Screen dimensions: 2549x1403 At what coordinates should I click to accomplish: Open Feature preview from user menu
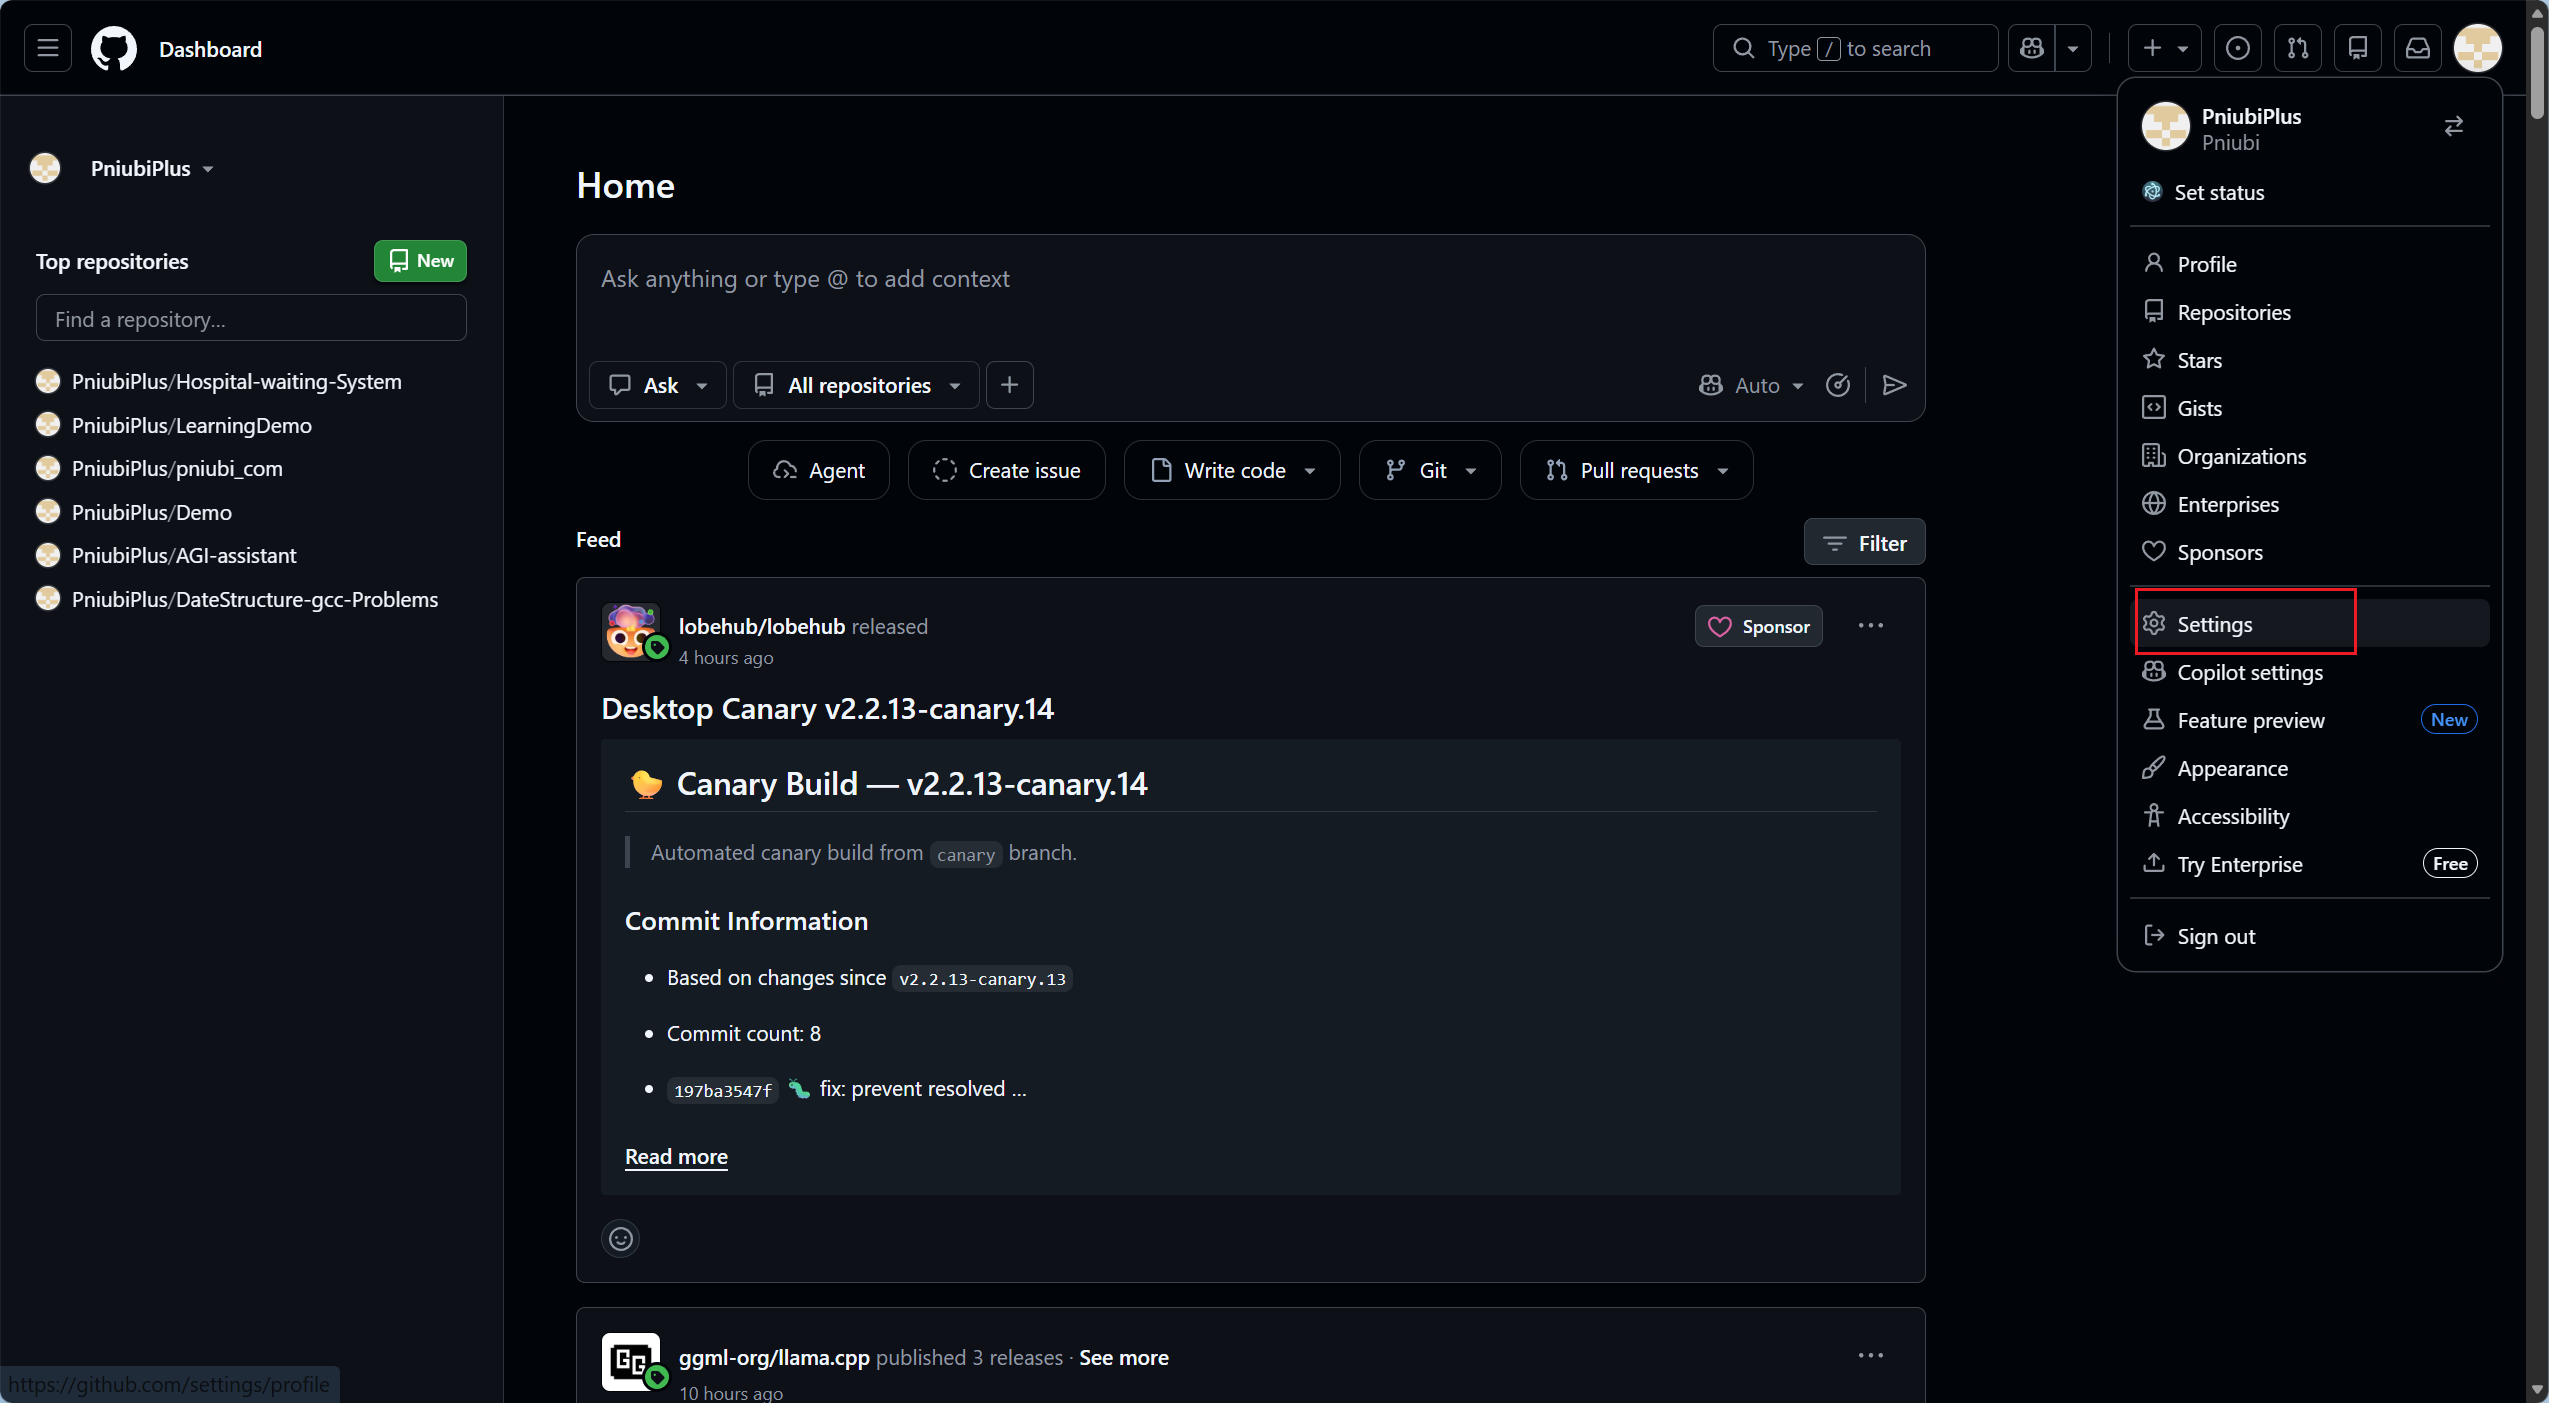pyautogui.click(x=2310, y=720)
